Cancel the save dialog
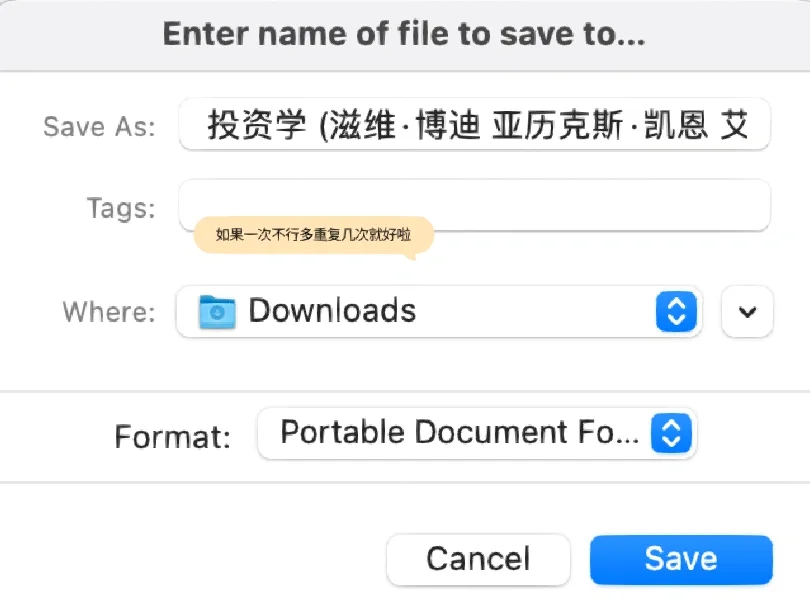 pyautogui.click(x=478, y=560)
